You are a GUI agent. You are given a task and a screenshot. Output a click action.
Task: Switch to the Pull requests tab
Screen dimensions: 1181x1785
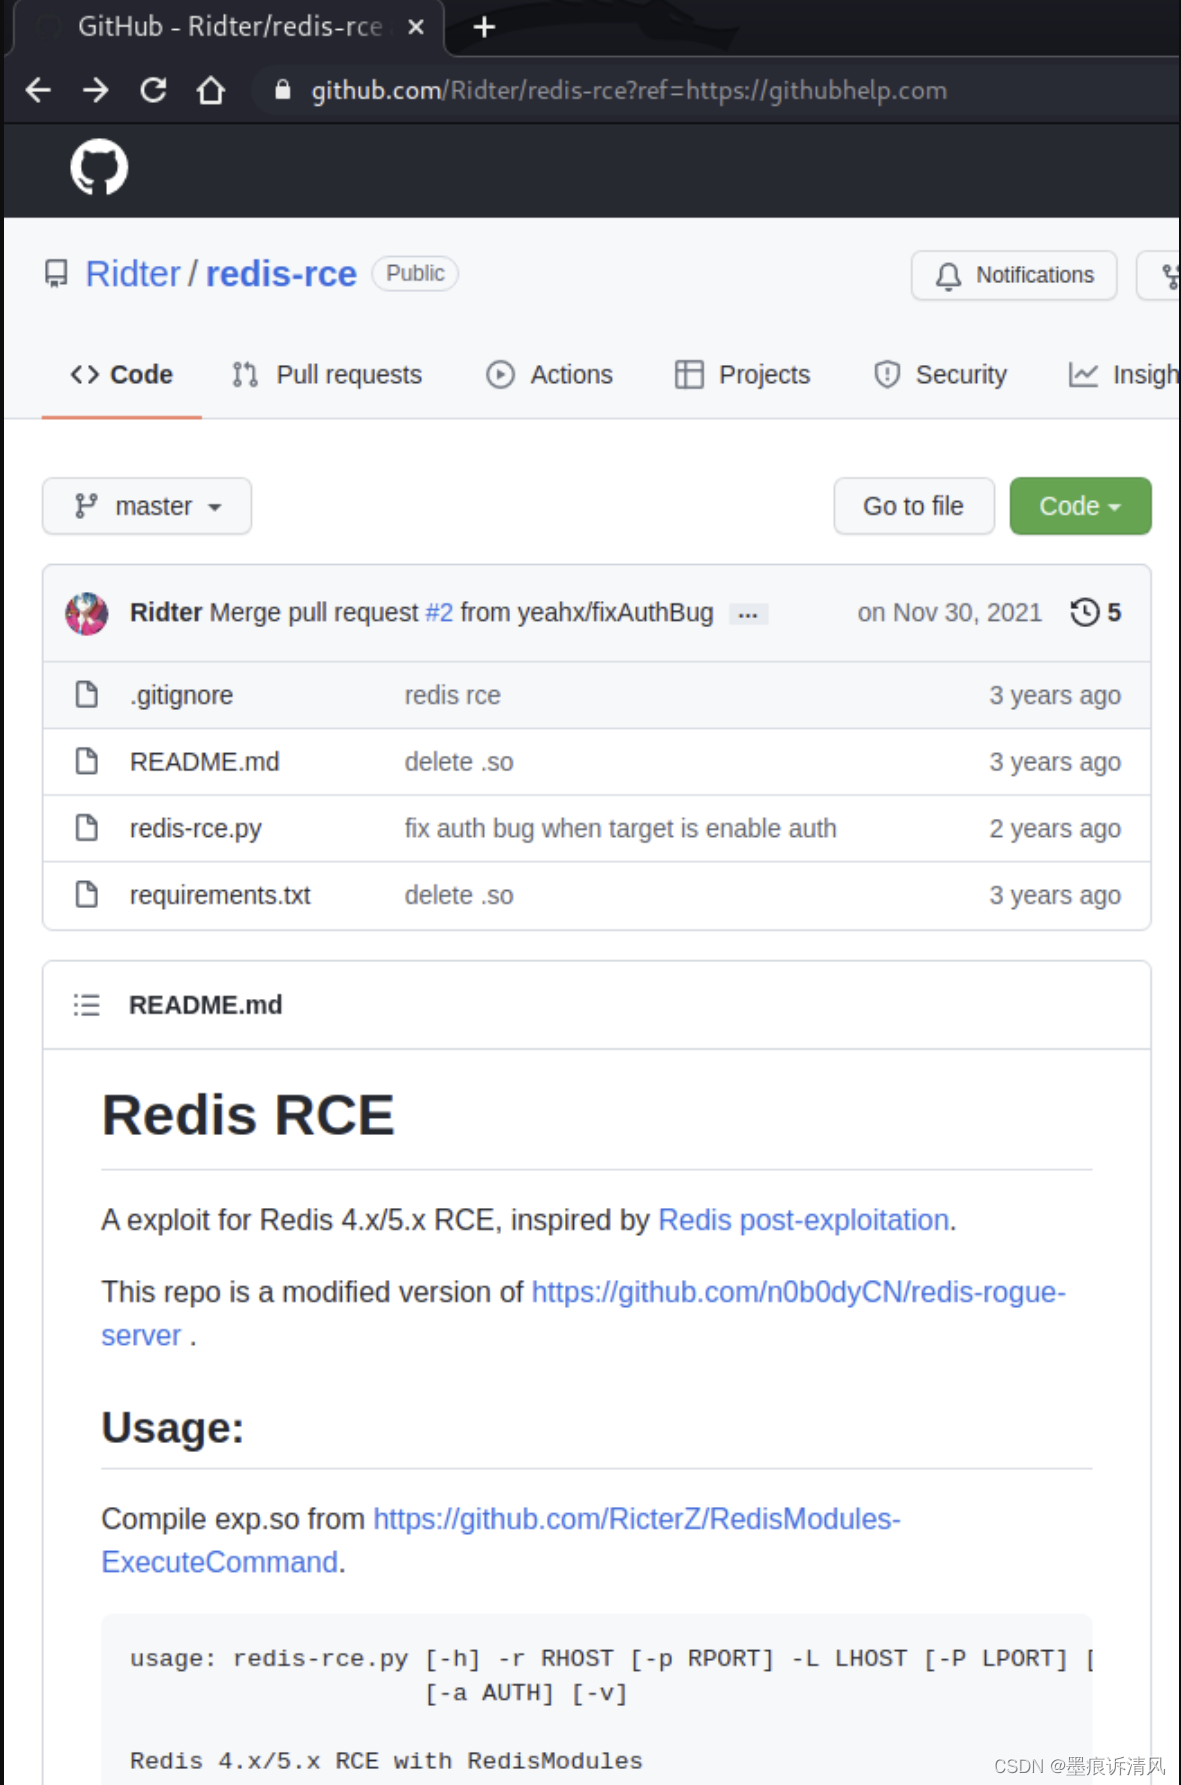(326, 375)
